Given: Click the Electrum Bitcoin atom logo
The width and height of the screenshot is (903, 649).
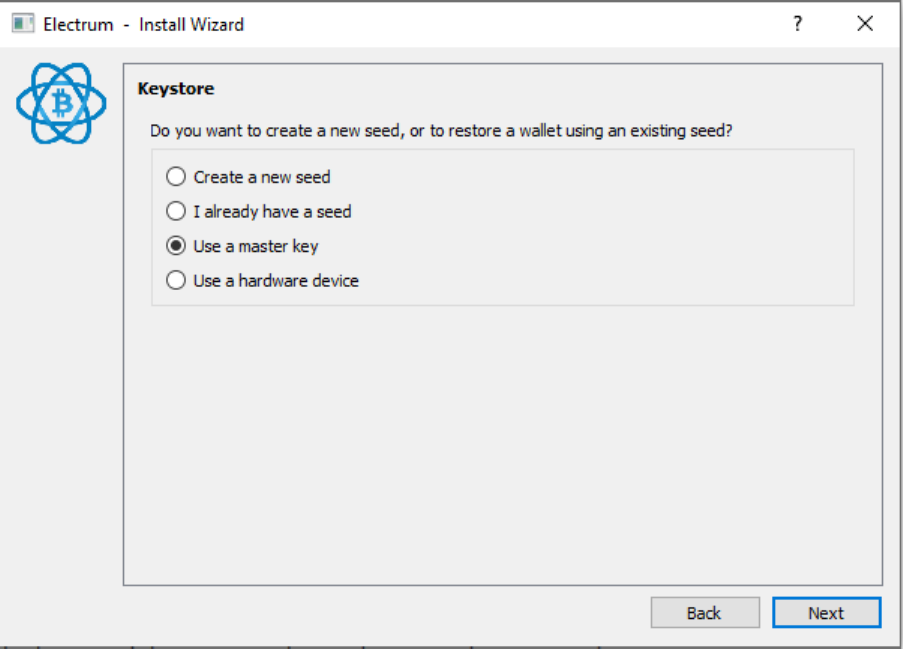Looking at the screenshot, I should (61, 104).
